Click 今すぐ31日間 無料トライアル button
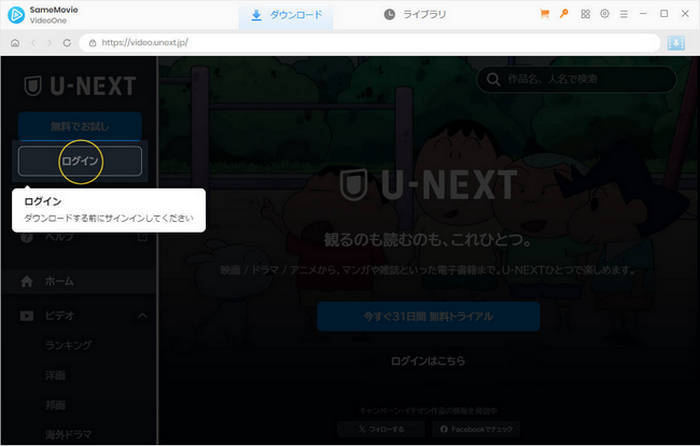This screenshot has width=700, height=446. click(428, 316)
